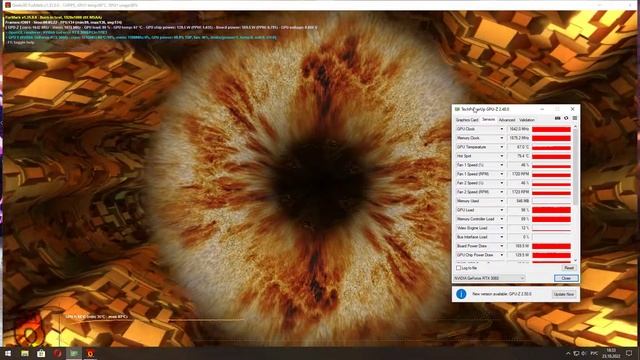This screenshot has height=360, width=640.
Task: Click the Update Now button
Action: 564,294
